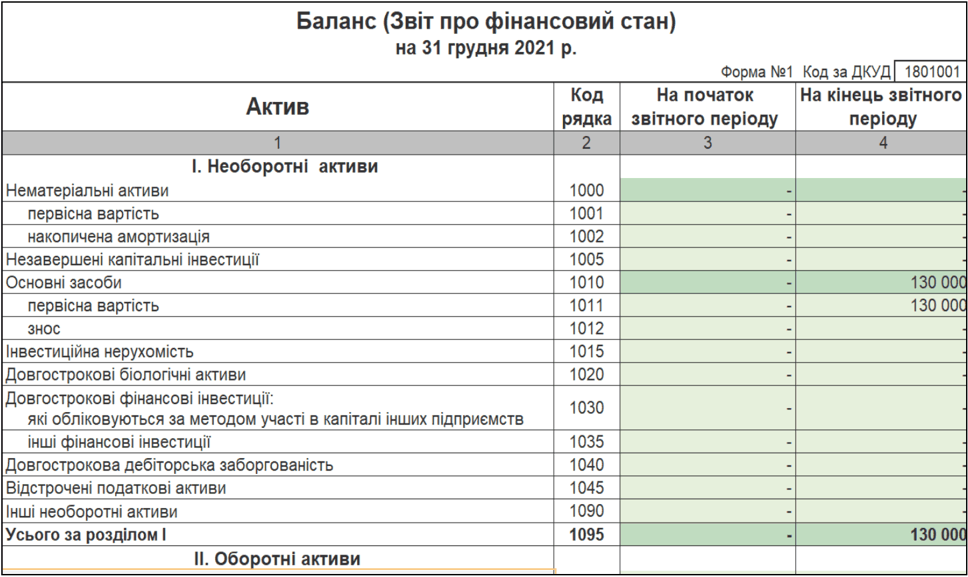The width and height of the screenshot is (968, 577).
Task: Select 'Довгострокові біологічні активи' label
Action: (x=125, y=375)
